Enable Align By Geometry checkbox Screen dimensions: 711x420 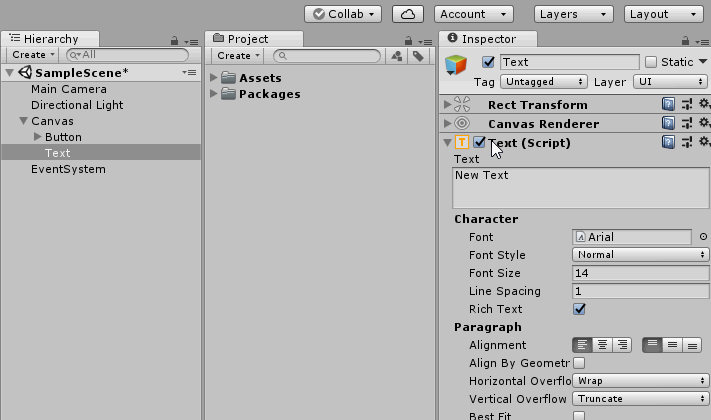579,363
